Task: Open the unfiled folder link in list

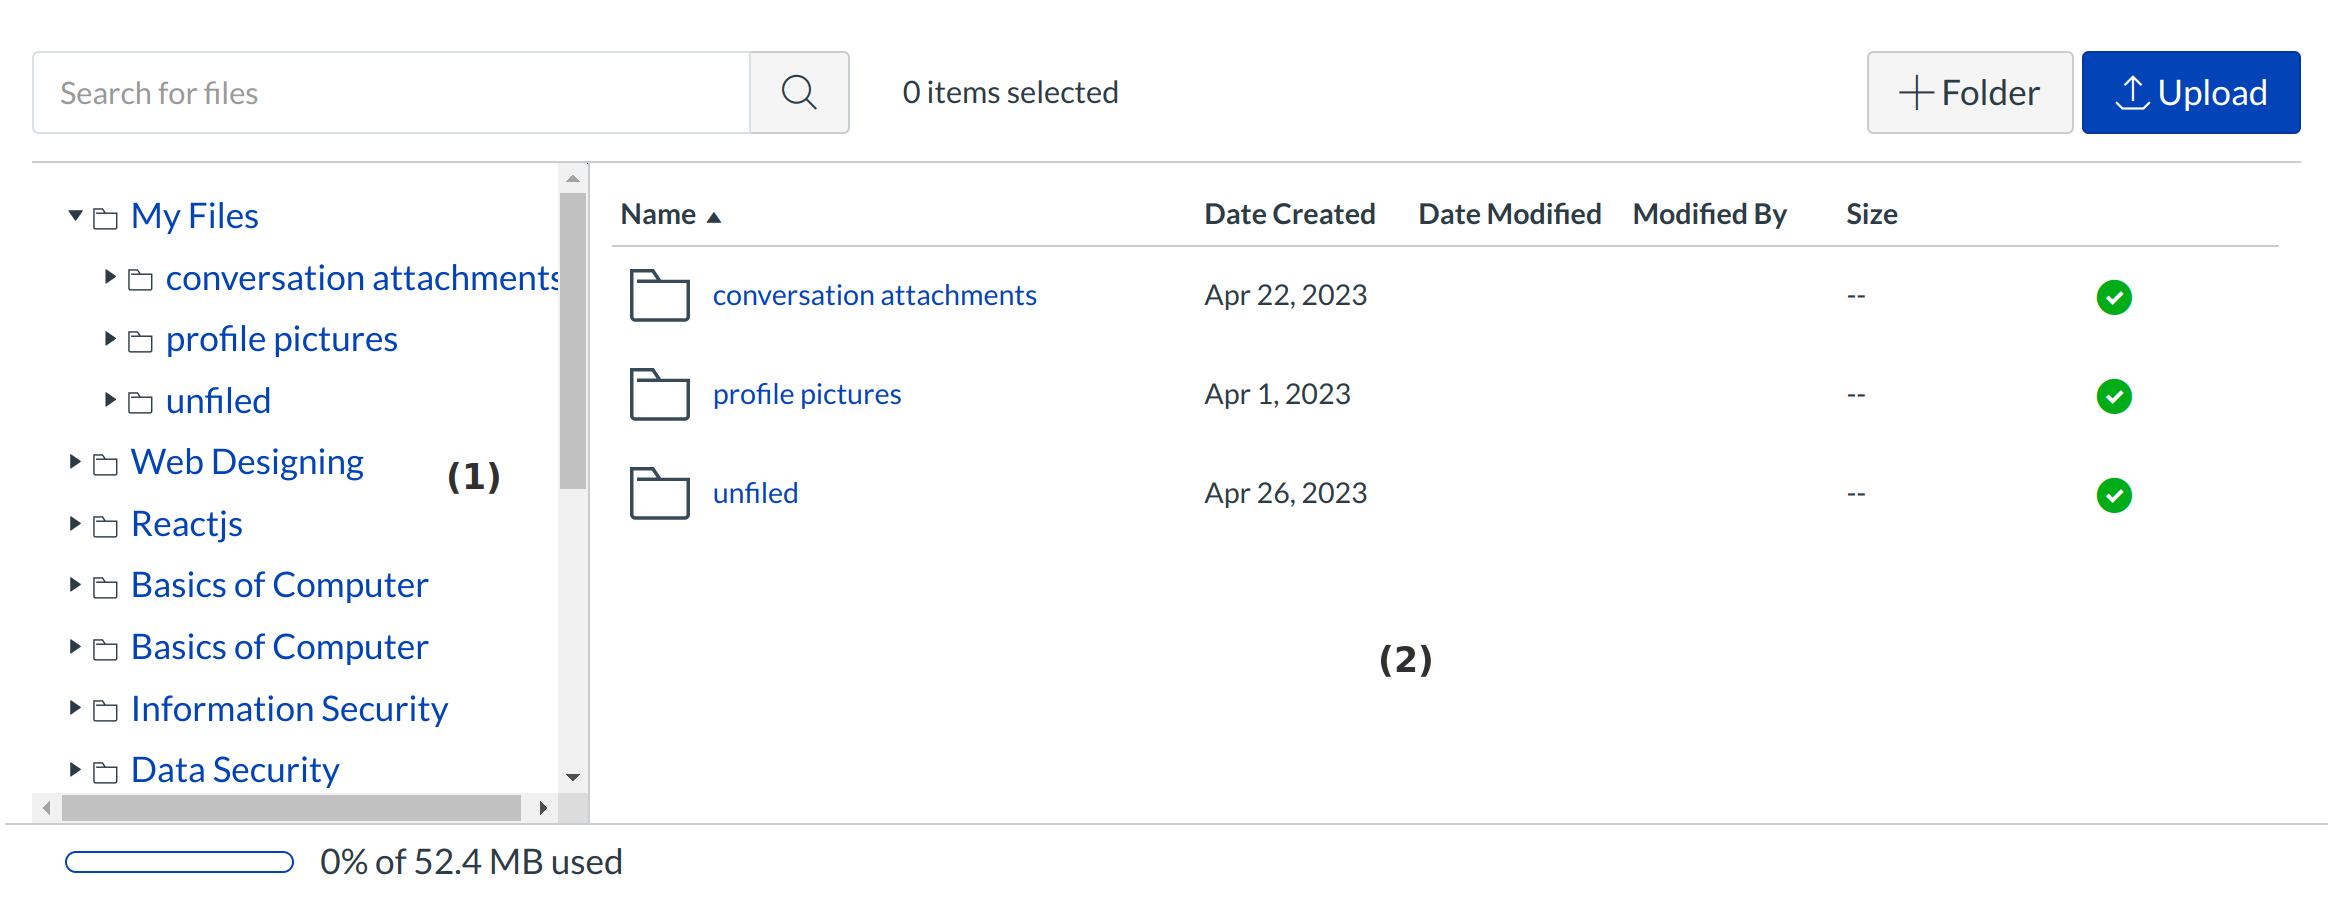Action: pos(755,493)
